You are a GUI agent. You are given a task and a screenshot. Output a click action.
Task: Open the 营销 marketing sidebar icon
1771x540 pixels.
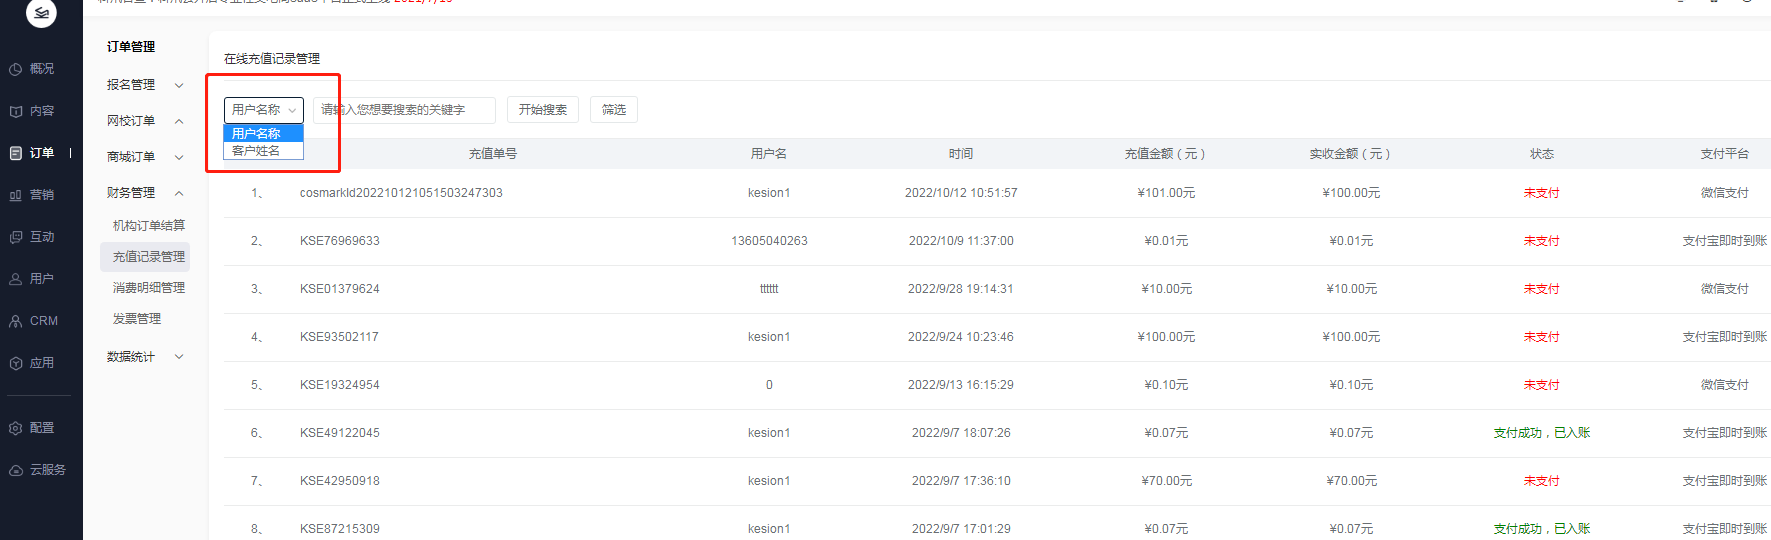[x=16, y=195]
